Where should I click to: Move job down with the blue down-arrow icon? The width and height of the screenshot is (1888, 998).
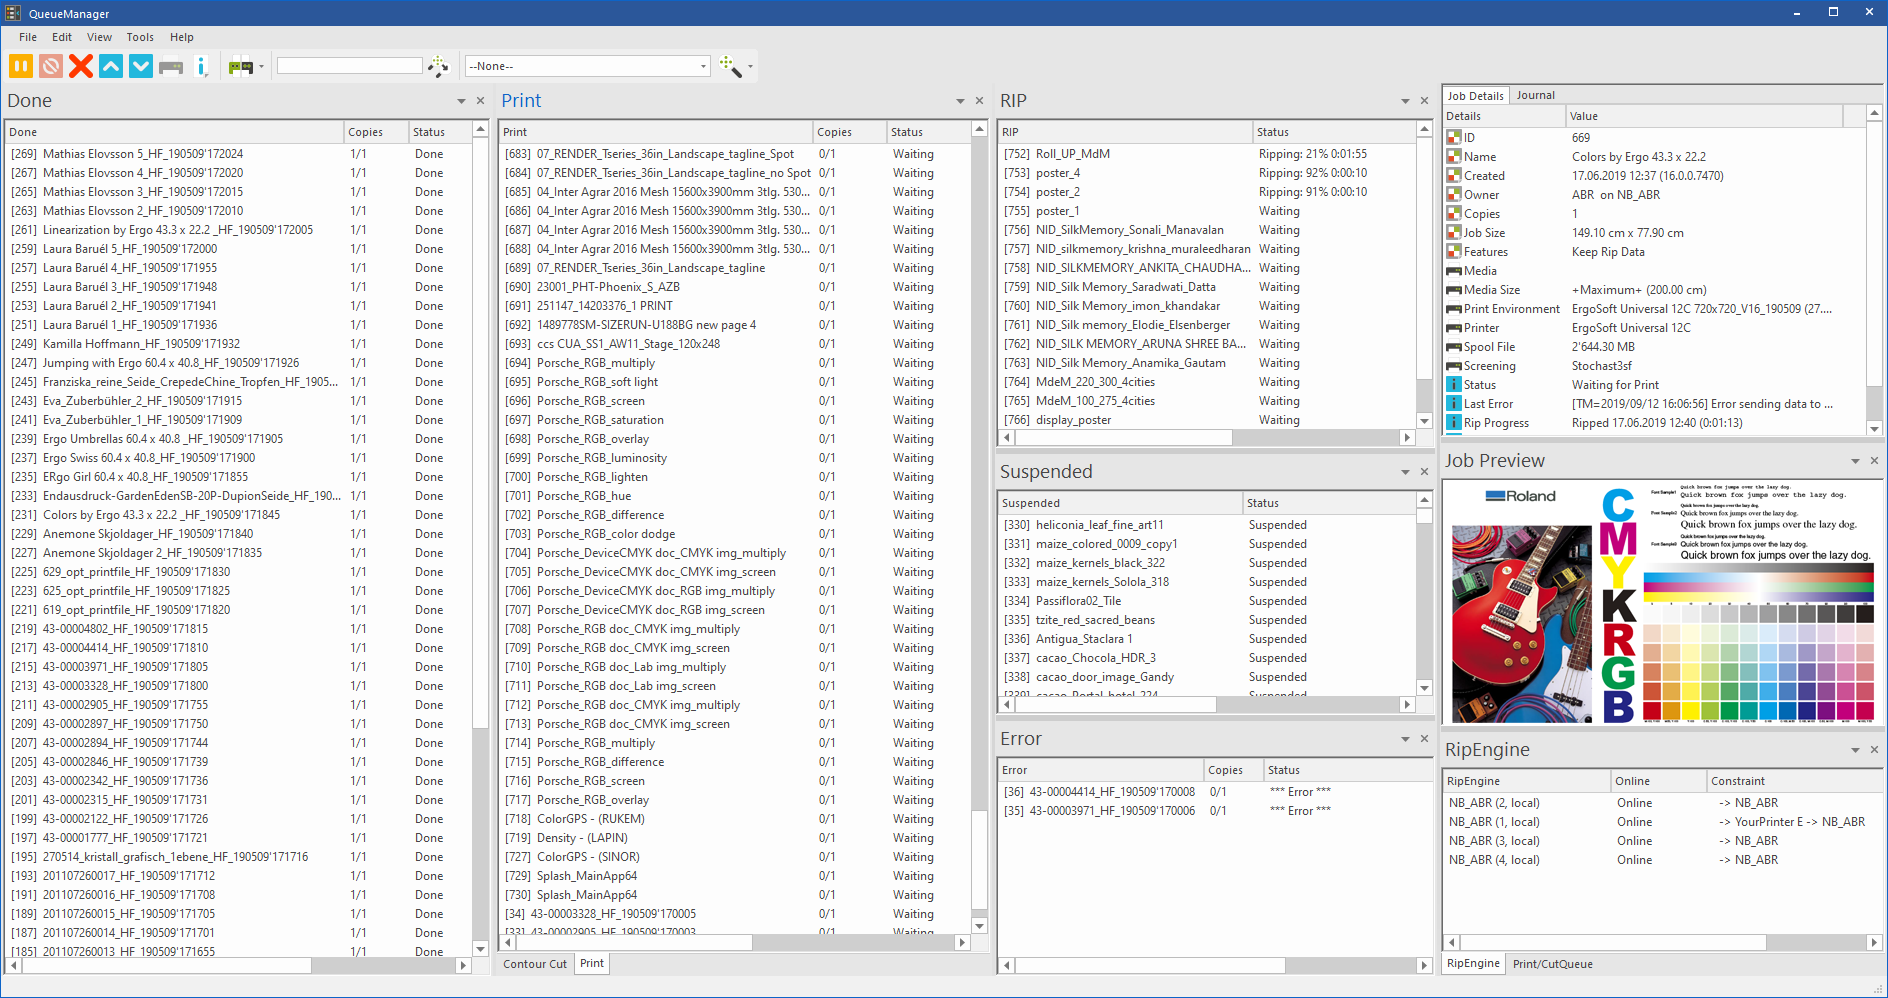point(140,66)
